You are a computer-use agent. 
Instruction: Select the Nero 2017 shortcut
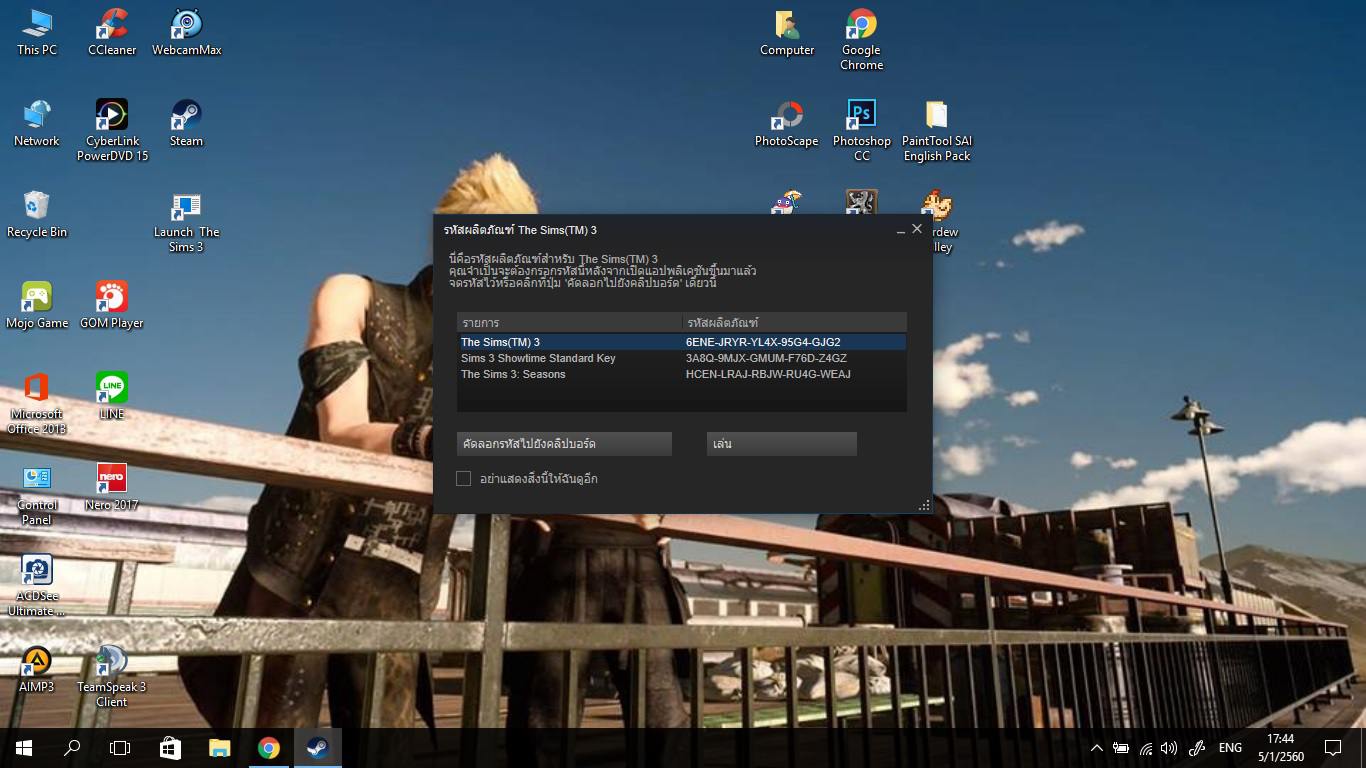click(x=112, y=487)
